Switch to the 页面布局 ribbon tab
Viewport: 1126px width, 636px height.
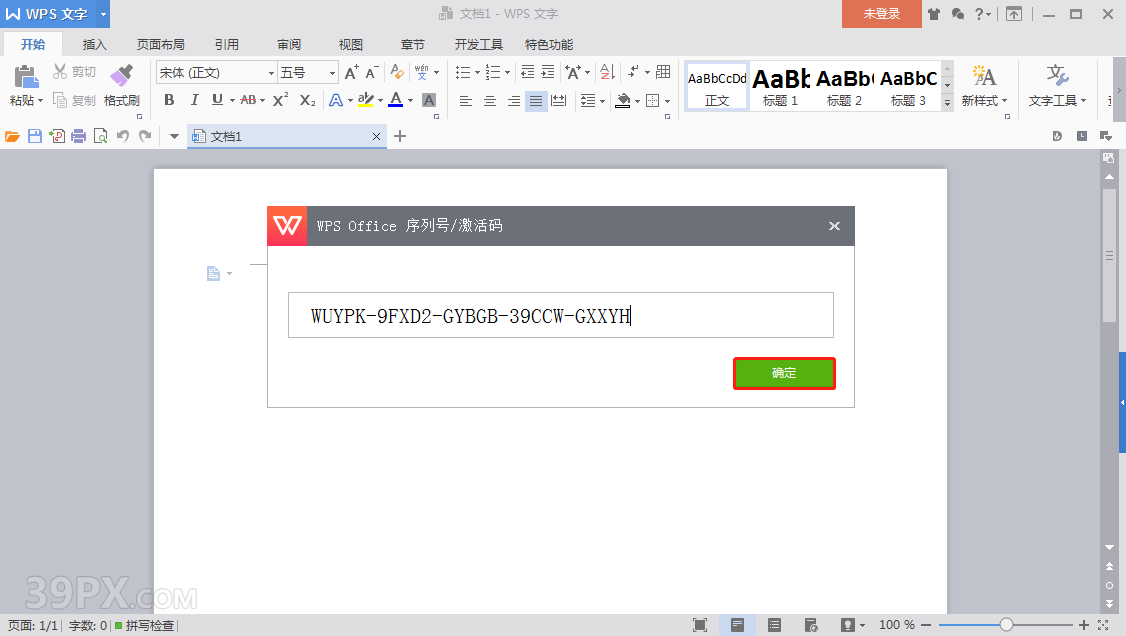coord(160,45)
